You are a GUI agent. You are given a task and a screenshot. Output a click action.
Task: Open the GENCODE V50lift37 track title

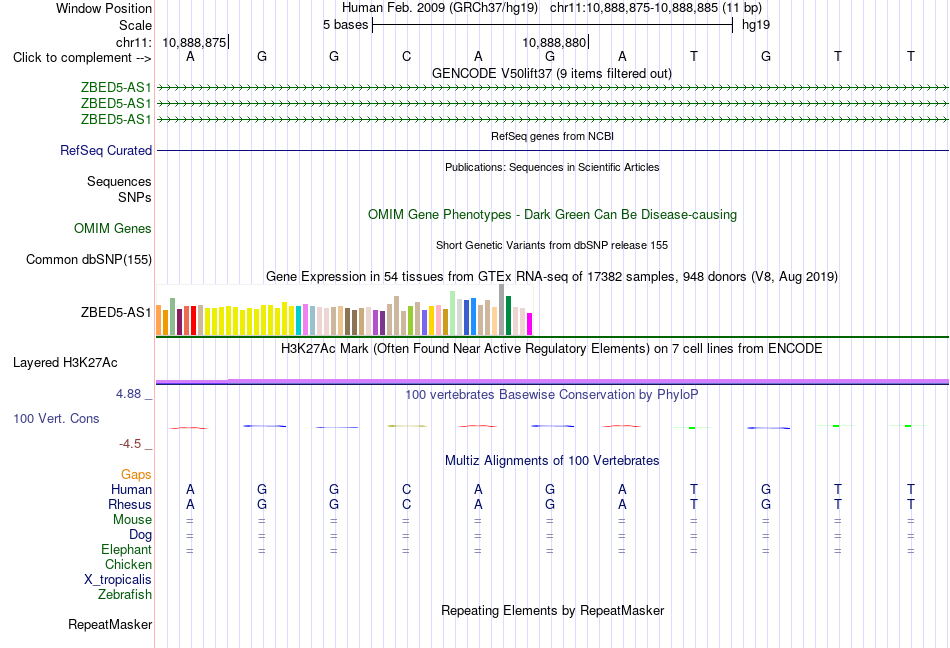click(x=551, y=73)
